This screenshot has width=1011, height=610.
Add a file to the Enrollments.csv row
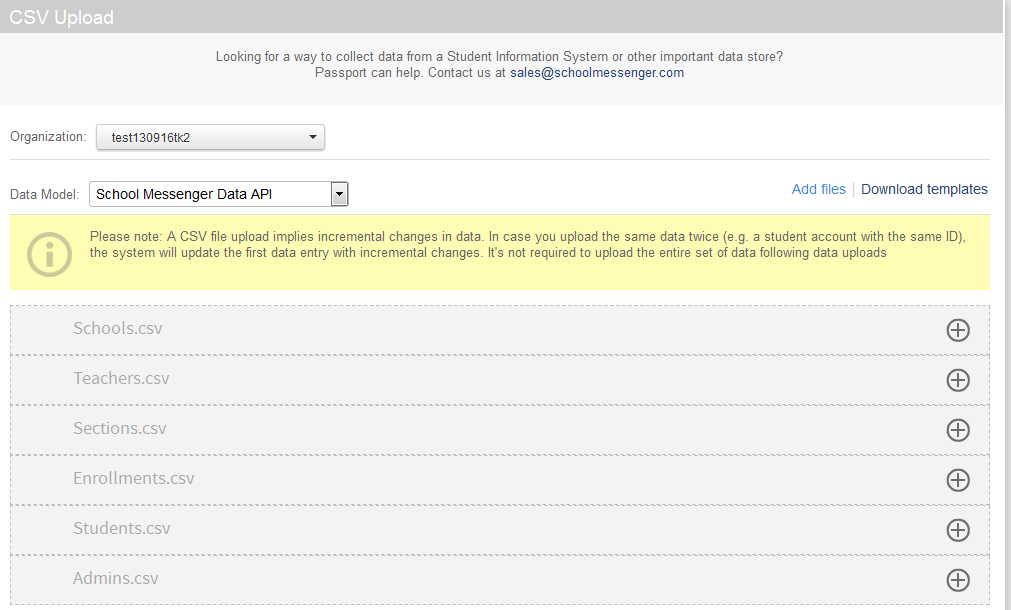click(957, 480)
